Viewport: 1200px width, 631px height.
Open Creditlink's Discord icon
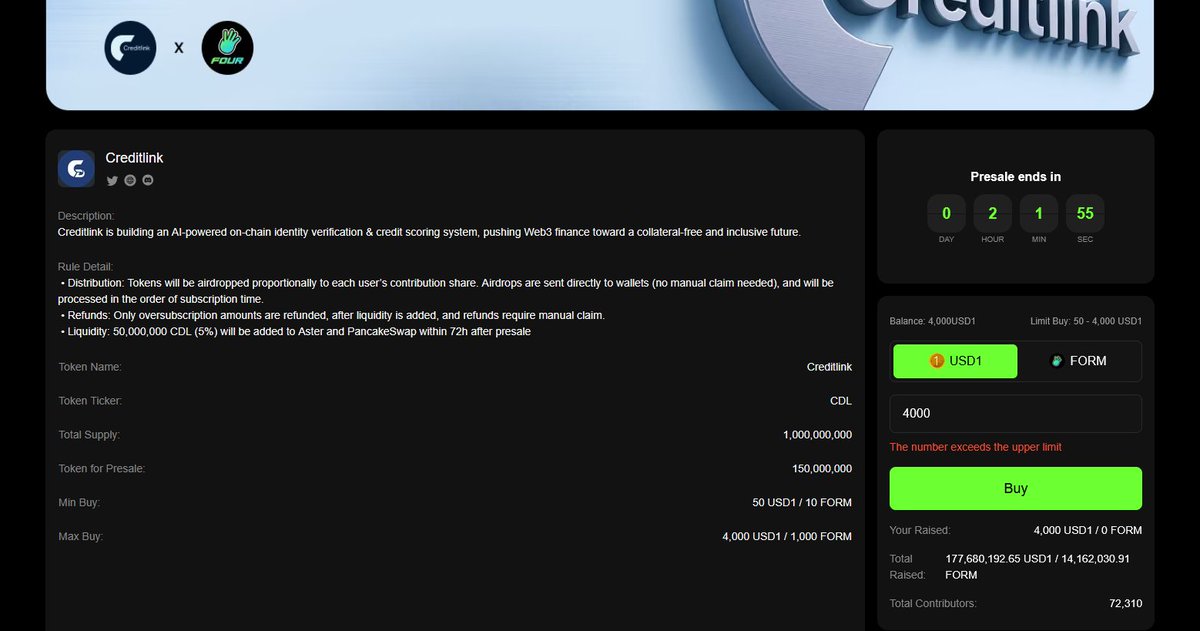click(148, 181)
